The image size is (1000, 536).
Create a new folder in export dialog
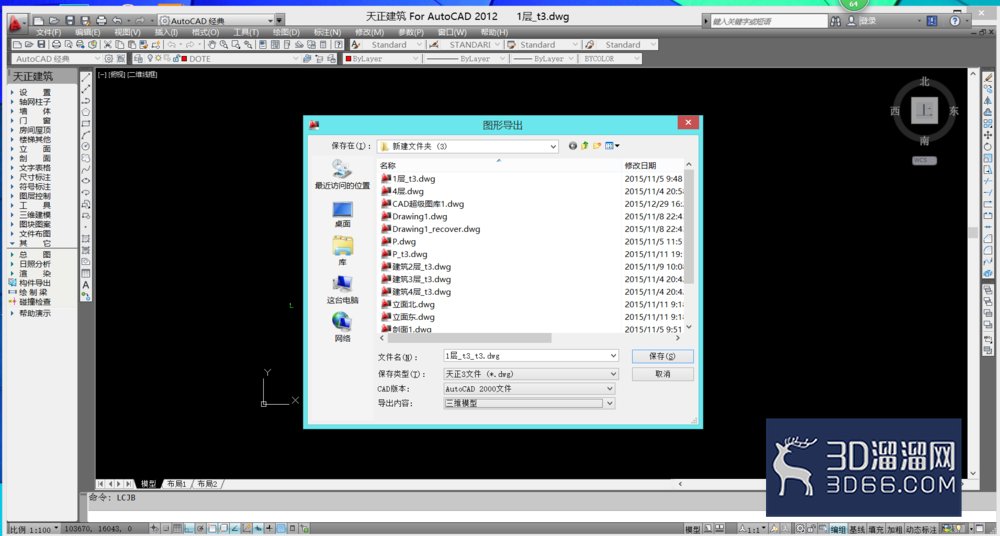click(597, 146)
